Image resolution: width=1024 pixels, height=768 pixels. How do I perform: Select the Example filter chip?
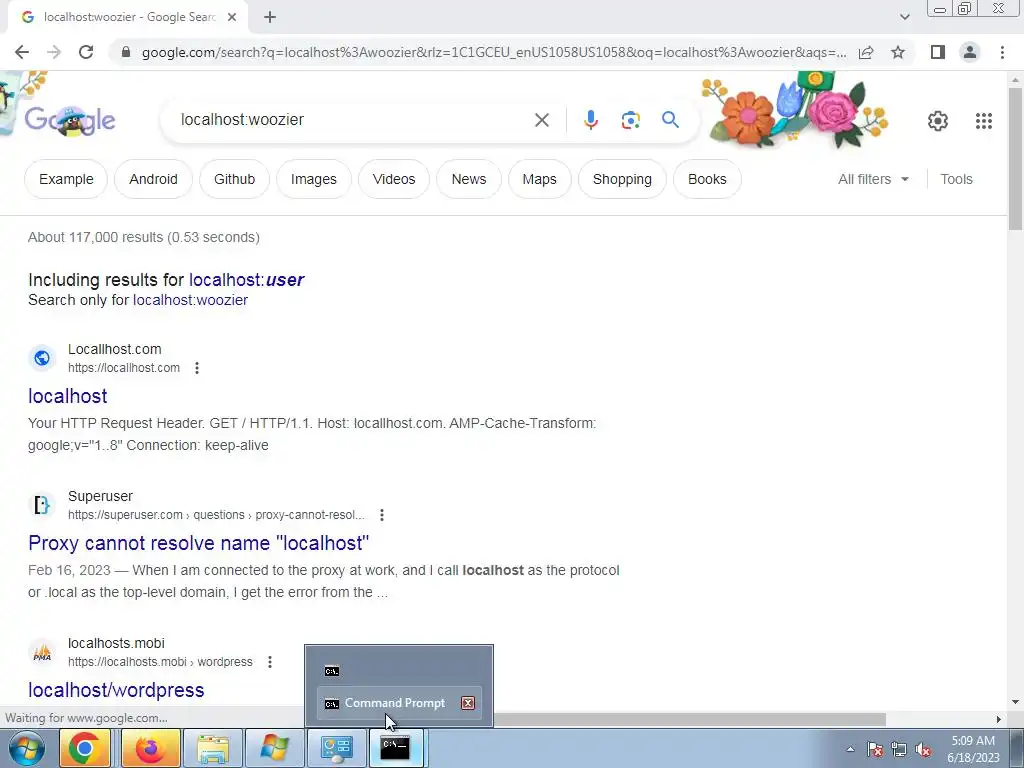coord(66,179)
